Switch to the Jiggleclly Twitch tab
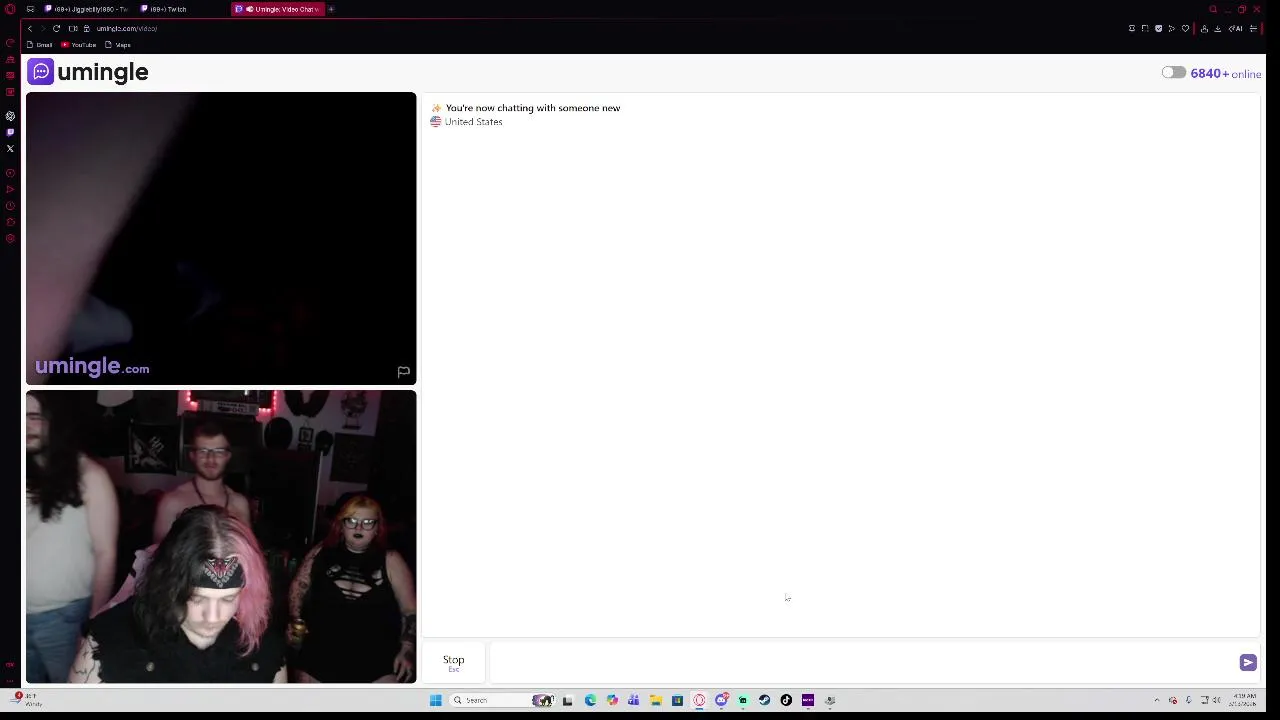This screenshot has width=1280, height=720. (x=86, y=9)
